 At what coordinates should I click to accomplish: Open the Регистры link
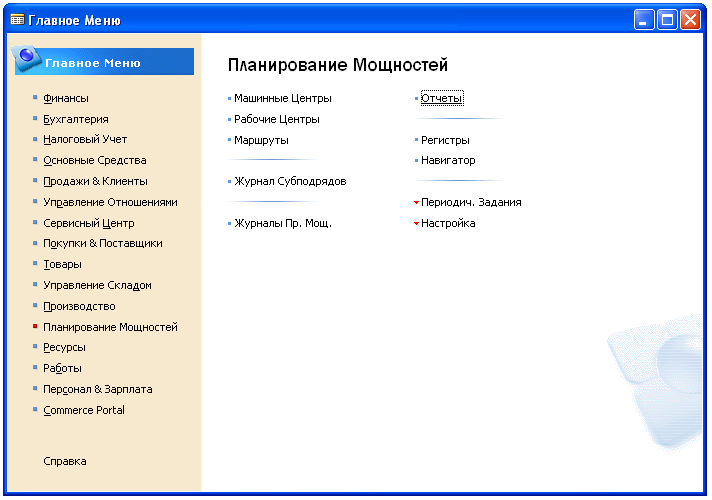coord(445,140)
